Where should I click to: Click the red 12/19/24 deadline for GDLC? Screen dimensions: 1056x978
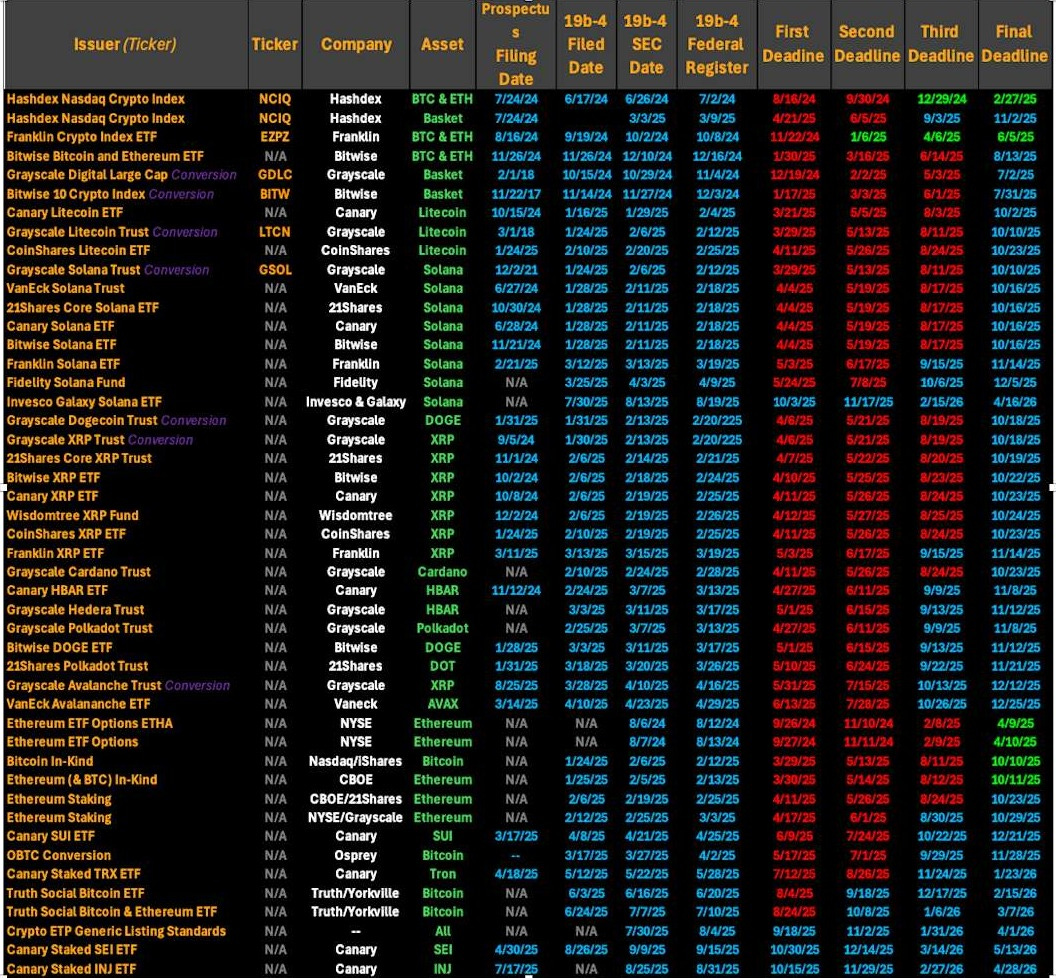(793, 174)
